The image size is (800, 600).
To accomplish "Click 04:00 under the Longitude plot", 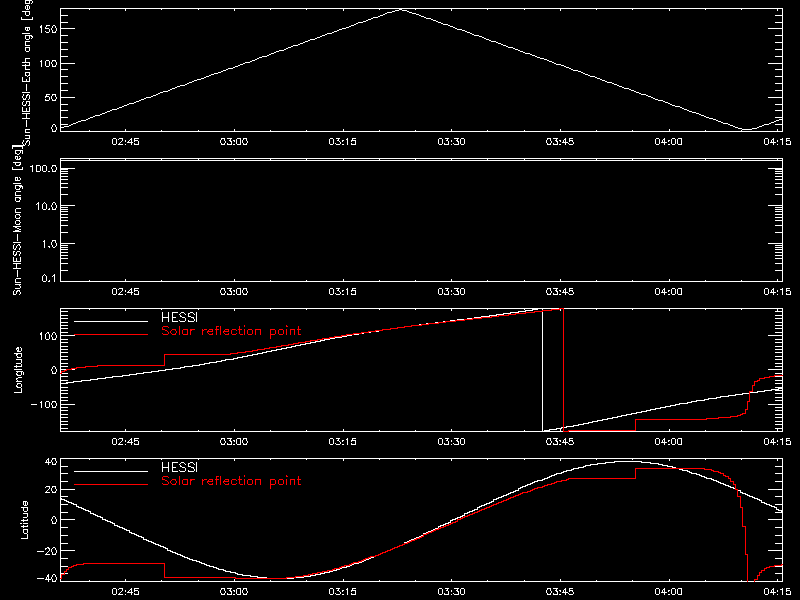I will 668,441.
